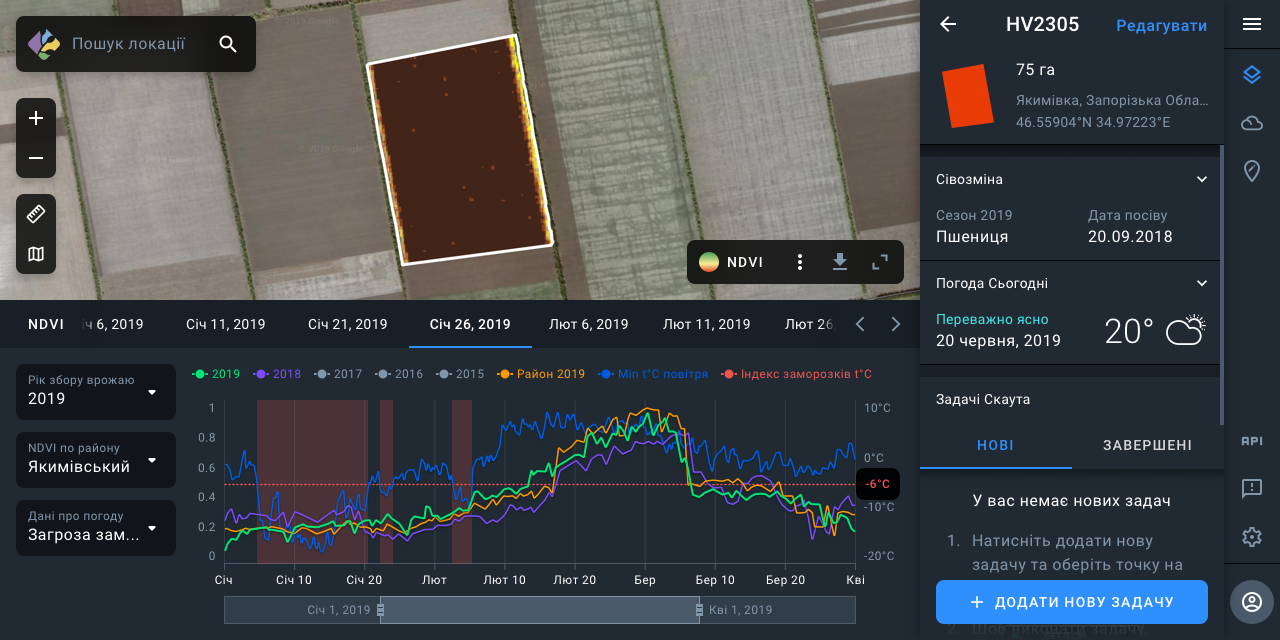Toggle Min t°C повітря legend series
Image resolution: width=1280 pixels, height=640 pixels.
pos(653,374)
